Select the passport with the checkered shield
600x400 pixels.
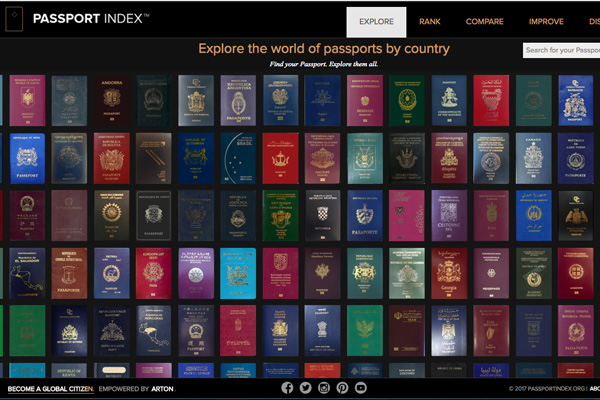tap(322, 214)
